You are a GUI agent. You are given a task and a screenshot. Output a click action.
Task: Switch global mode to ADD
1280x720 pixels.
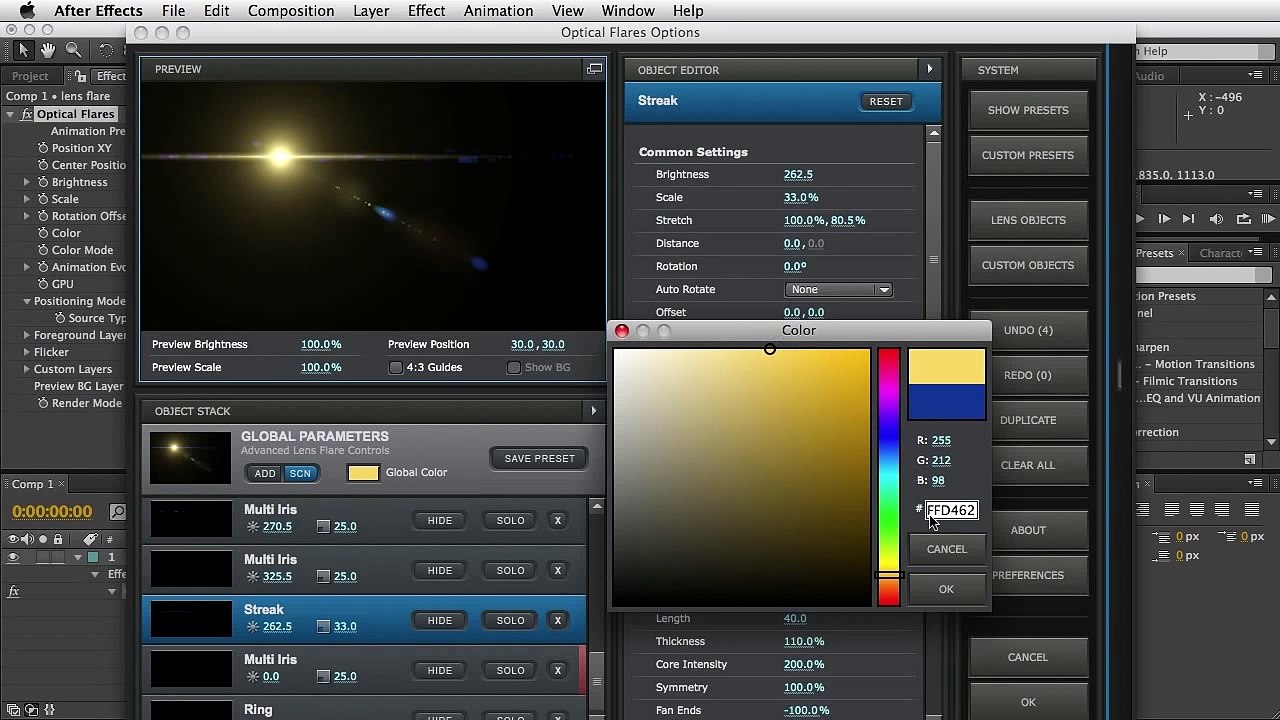click(265, 473)
